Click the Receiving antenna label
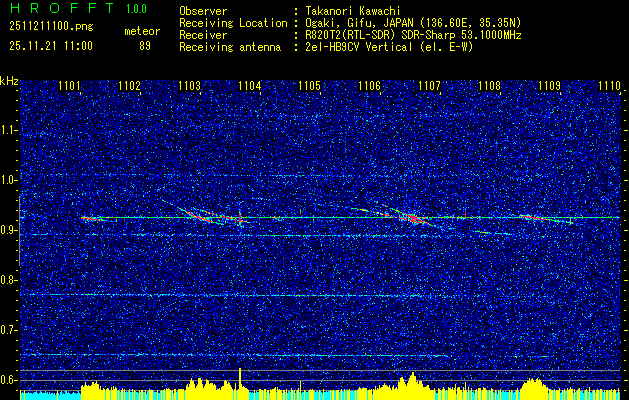Screen dimensions: 629x400 [x=230, y=47]
